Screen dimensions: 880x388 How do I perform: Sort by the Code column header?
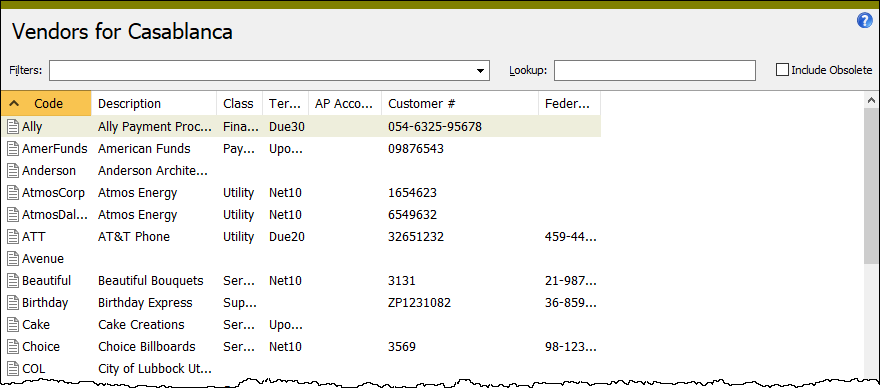click(x=46, y=103)
